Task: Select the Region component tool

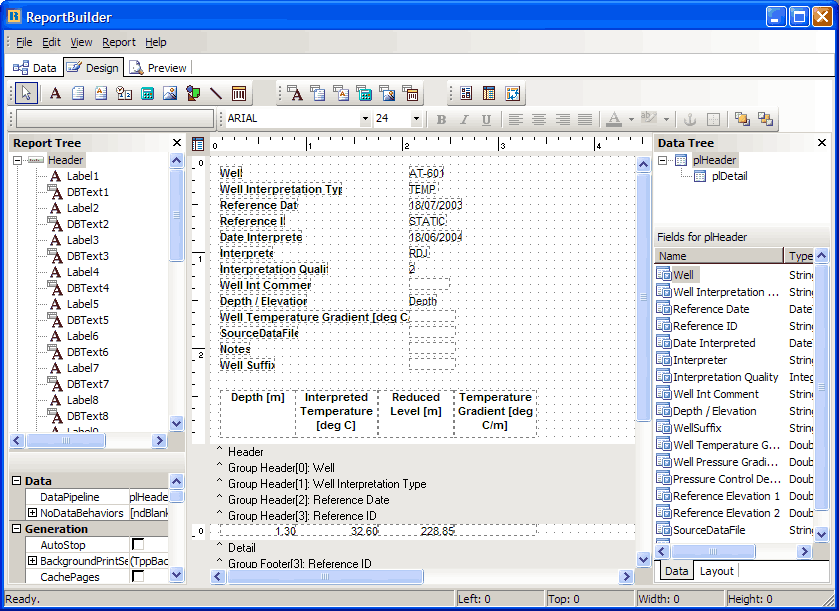Action: tap(466, 93)
